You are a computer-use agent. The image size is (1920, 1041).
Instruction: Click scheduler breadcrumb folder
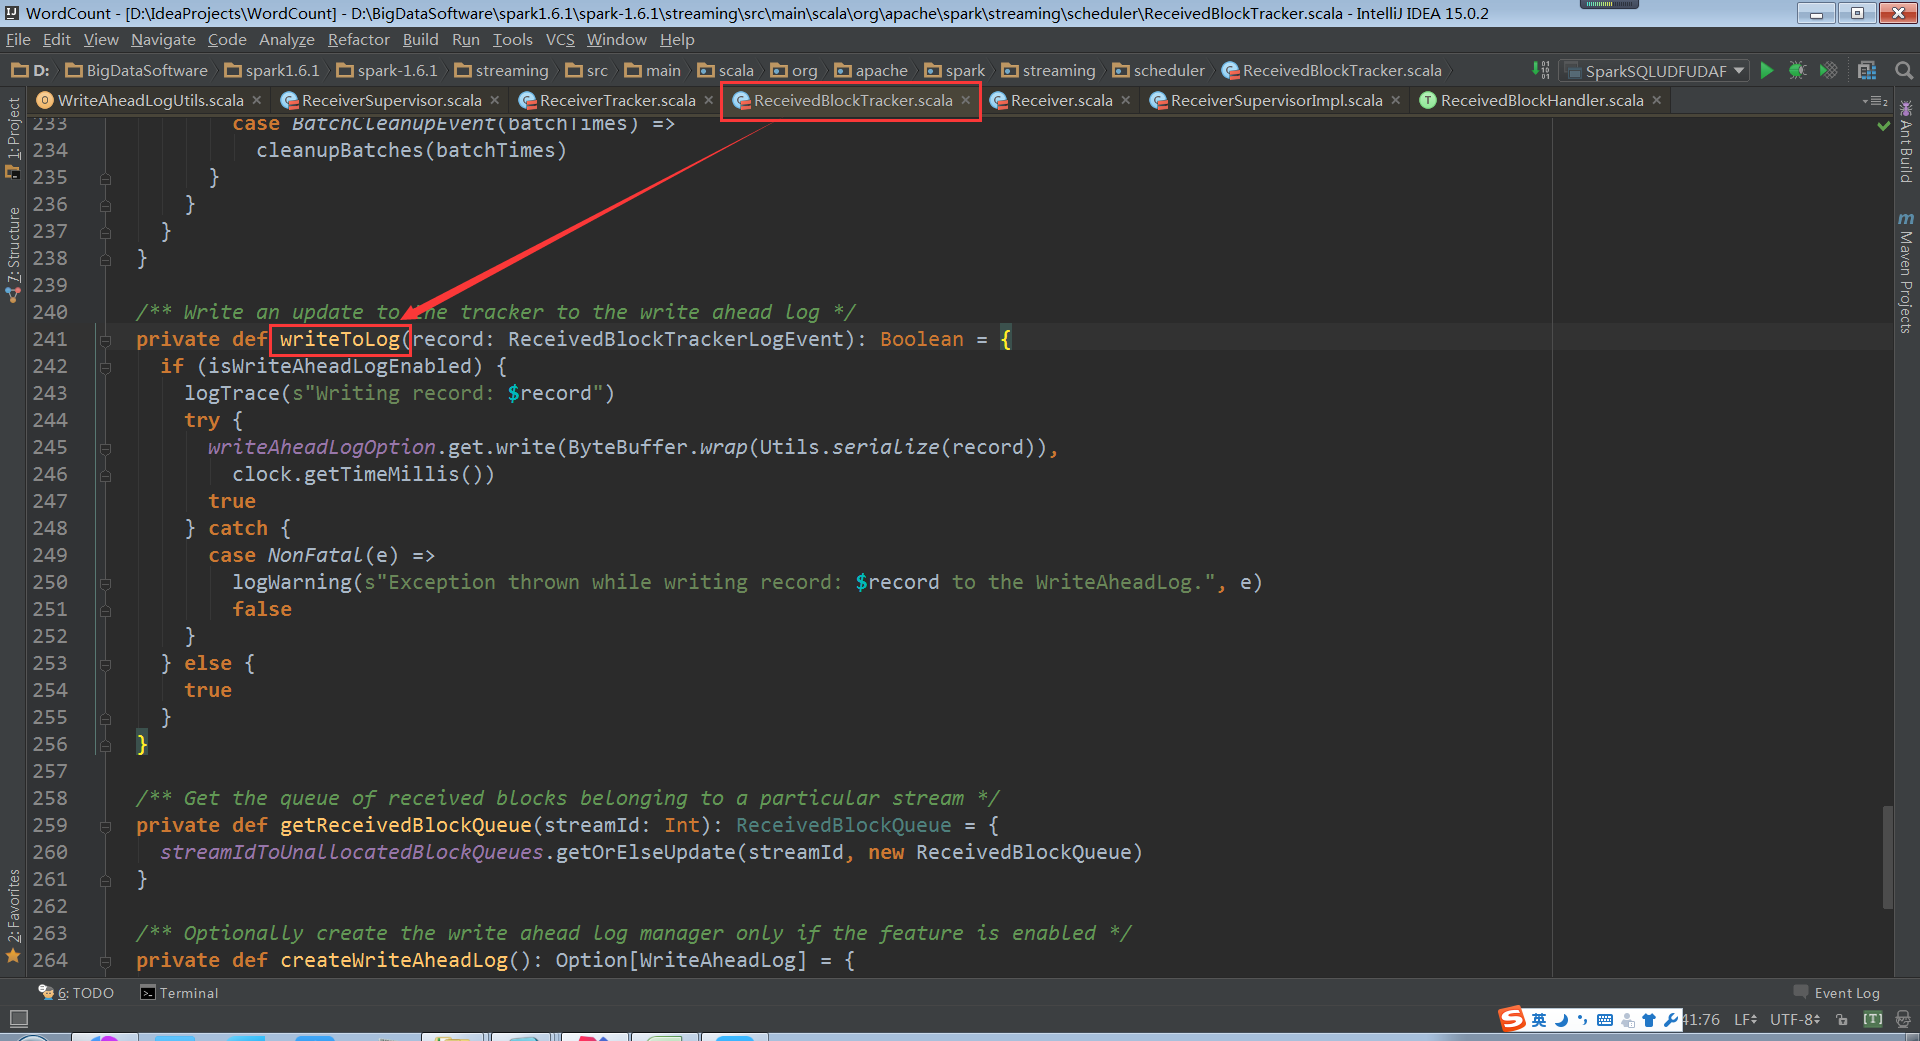[1158, 71]
